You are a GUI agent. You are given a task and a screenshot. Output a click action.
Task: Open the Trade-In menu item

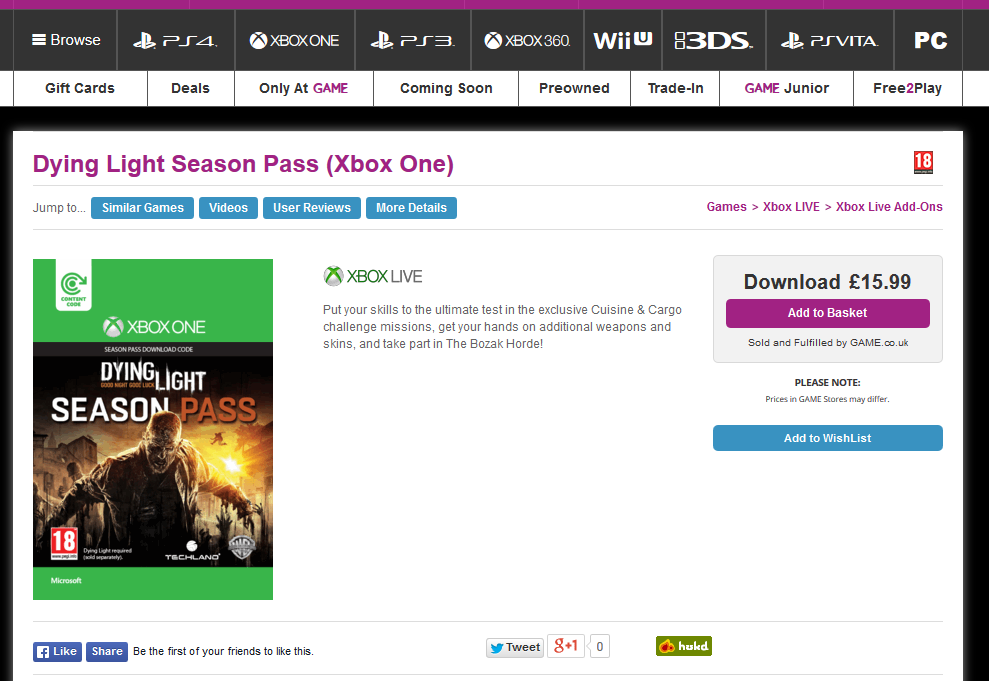coord(675,88)
